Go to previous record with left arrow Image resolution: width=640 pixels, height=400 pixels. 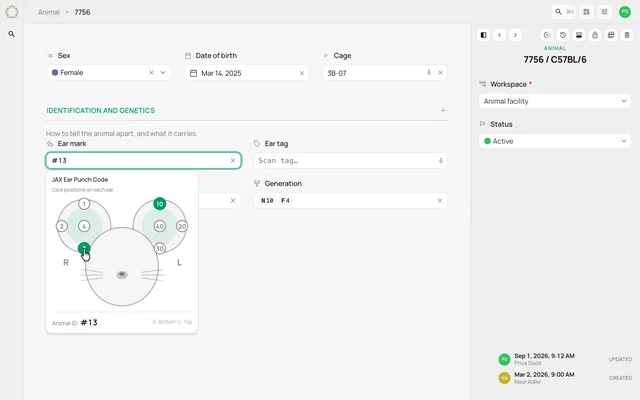coord(500,35)
